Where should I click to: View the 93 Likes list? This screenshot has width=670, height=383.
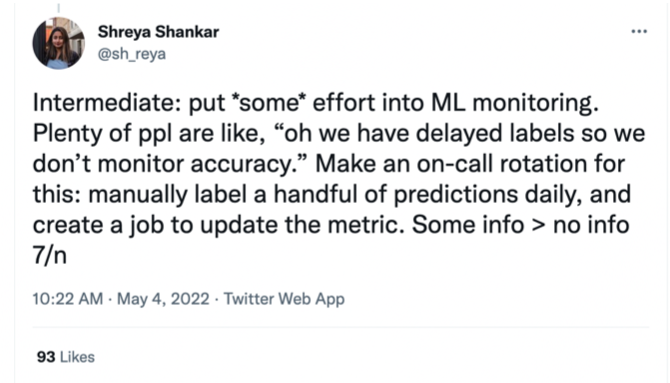point(65,357)
